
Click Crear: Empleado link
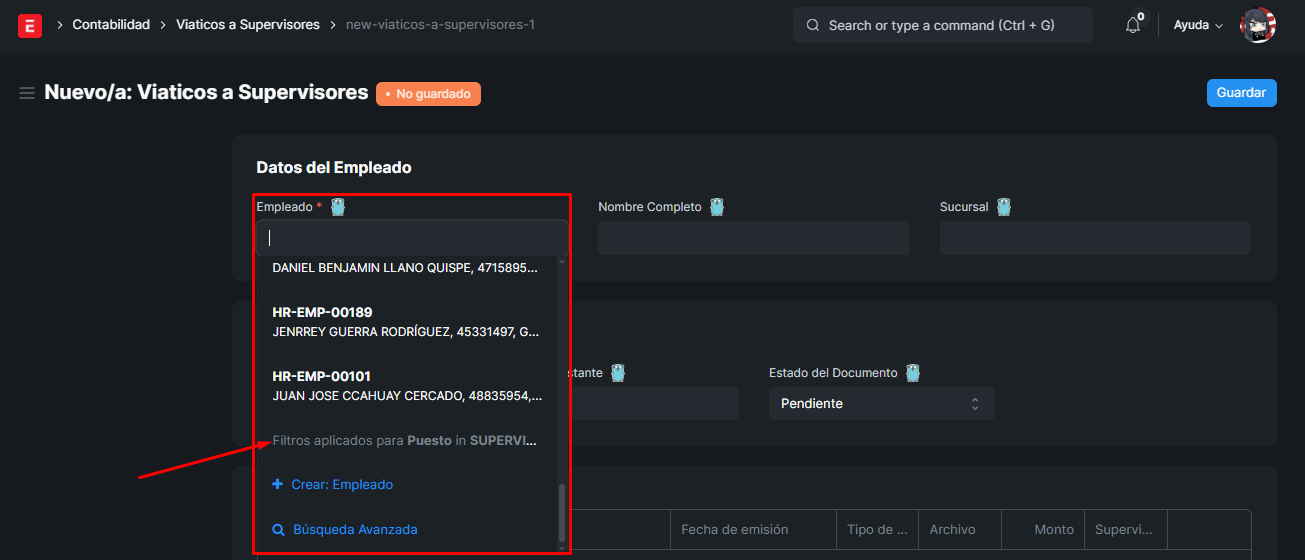coord(342,485)
